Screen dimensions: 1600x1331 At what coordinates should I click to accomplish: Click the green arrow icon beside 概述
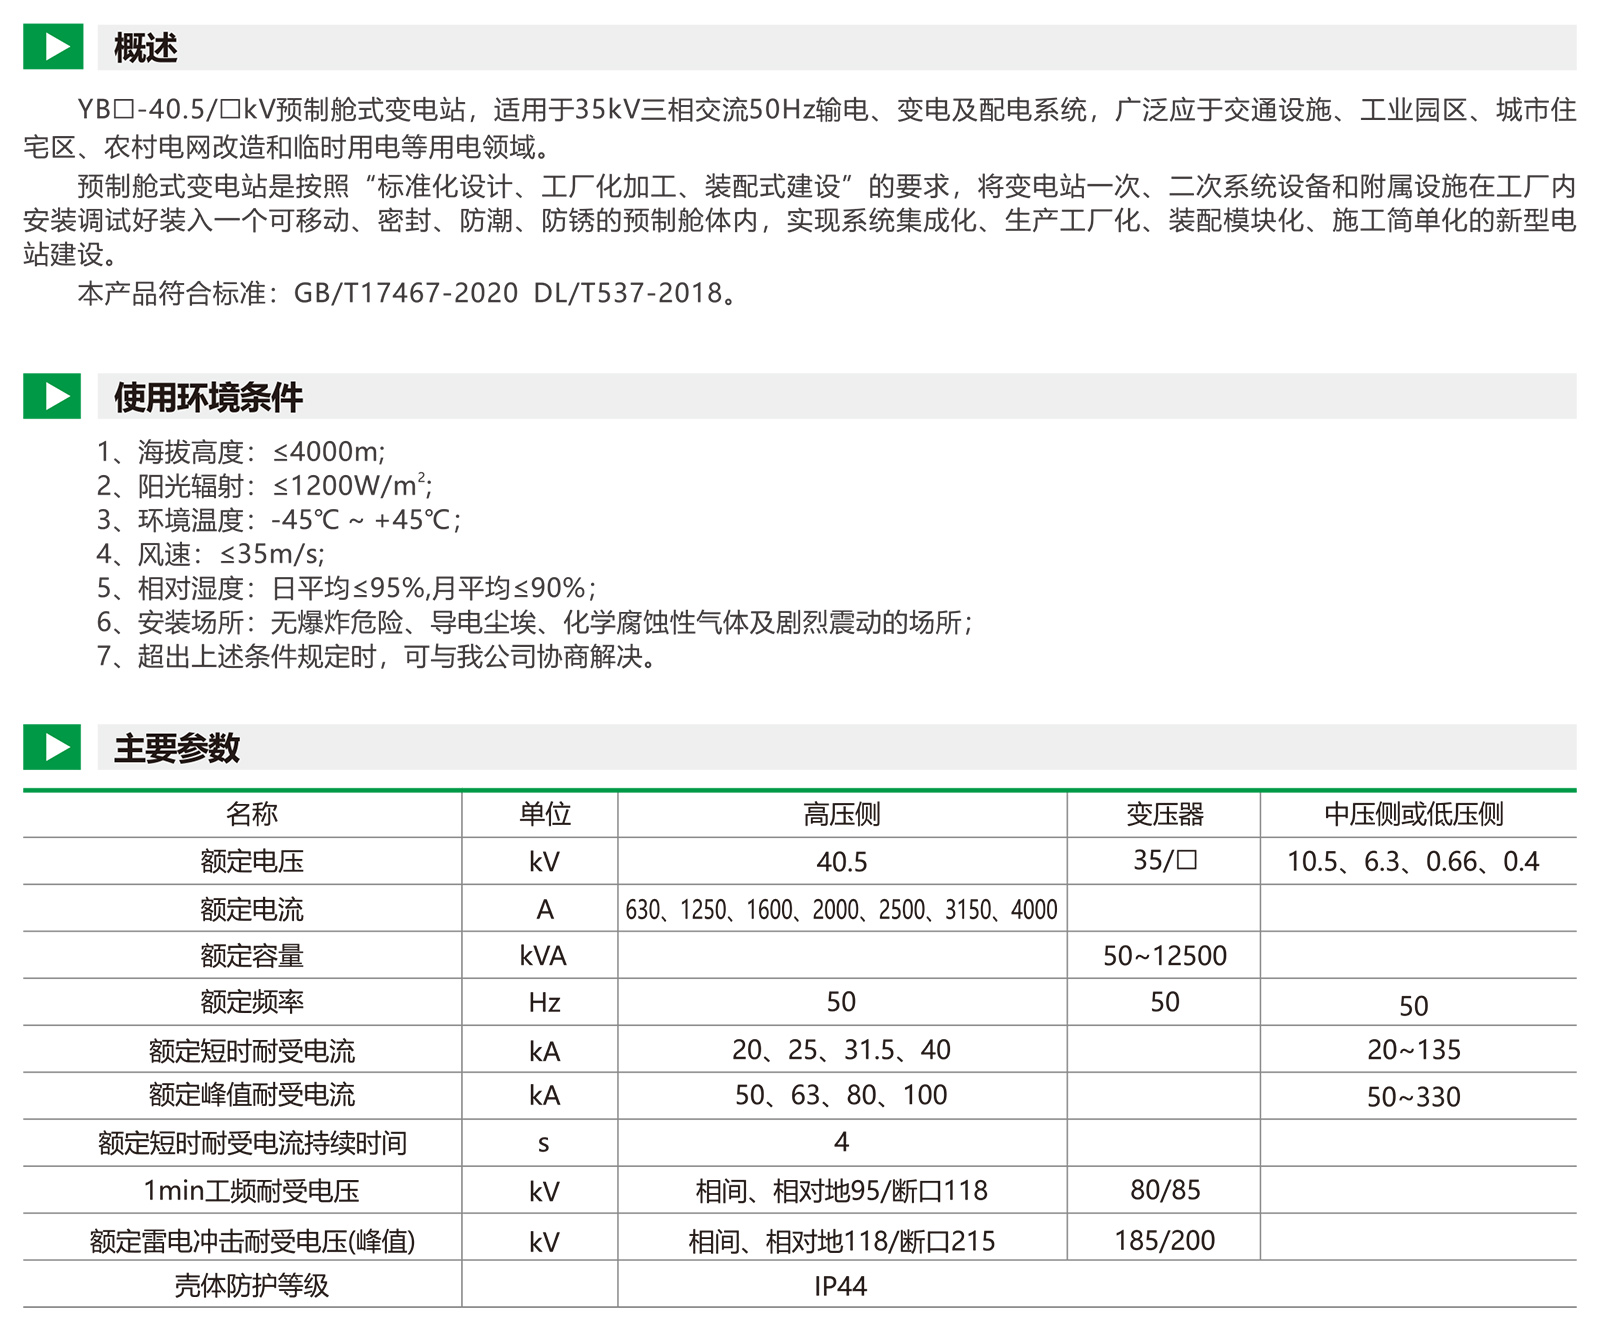click(x=52, y=47)
